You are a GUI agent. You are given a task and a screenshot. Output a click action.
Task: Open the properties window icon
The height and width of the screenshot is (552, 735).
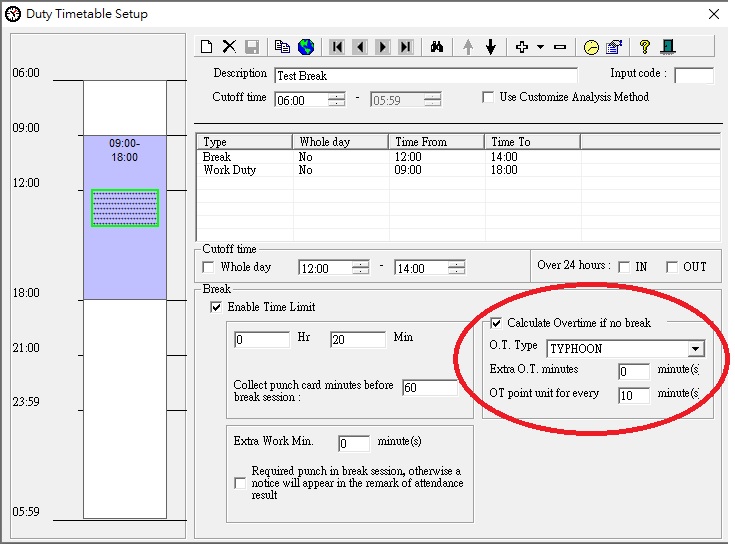[x=614, y=47]
